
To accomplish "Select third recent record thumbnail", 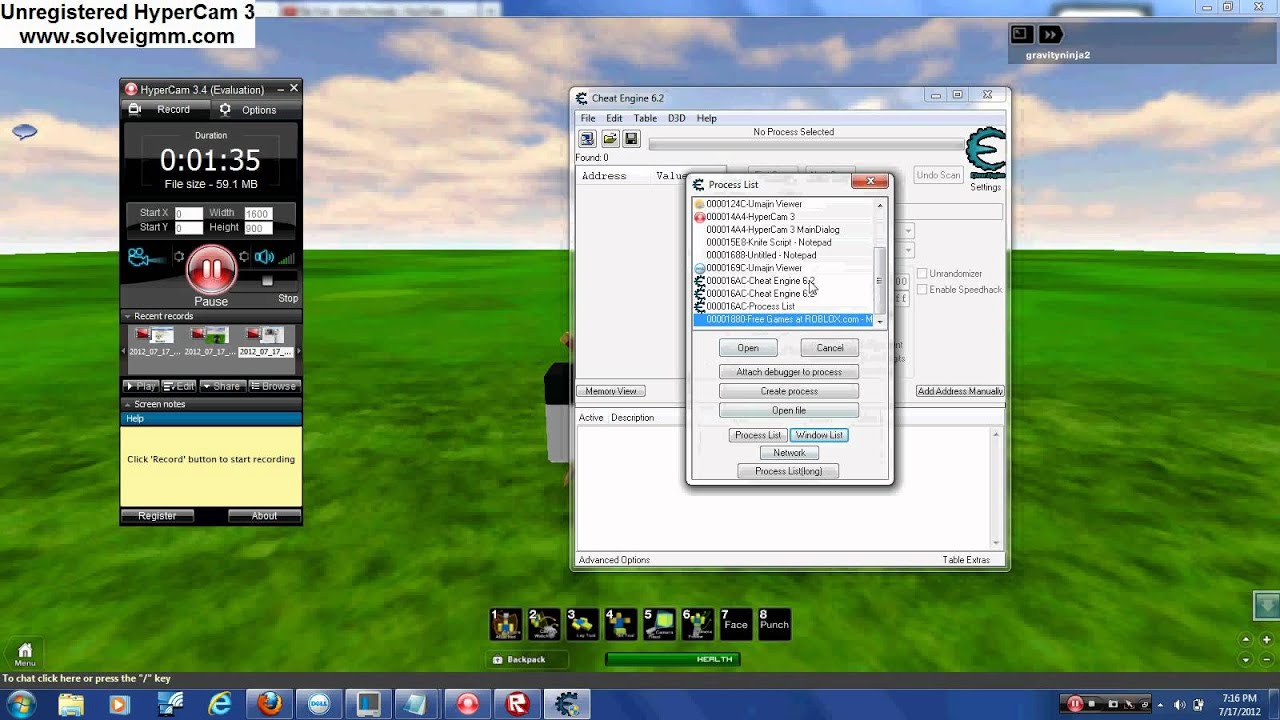I will coord(267,340).
